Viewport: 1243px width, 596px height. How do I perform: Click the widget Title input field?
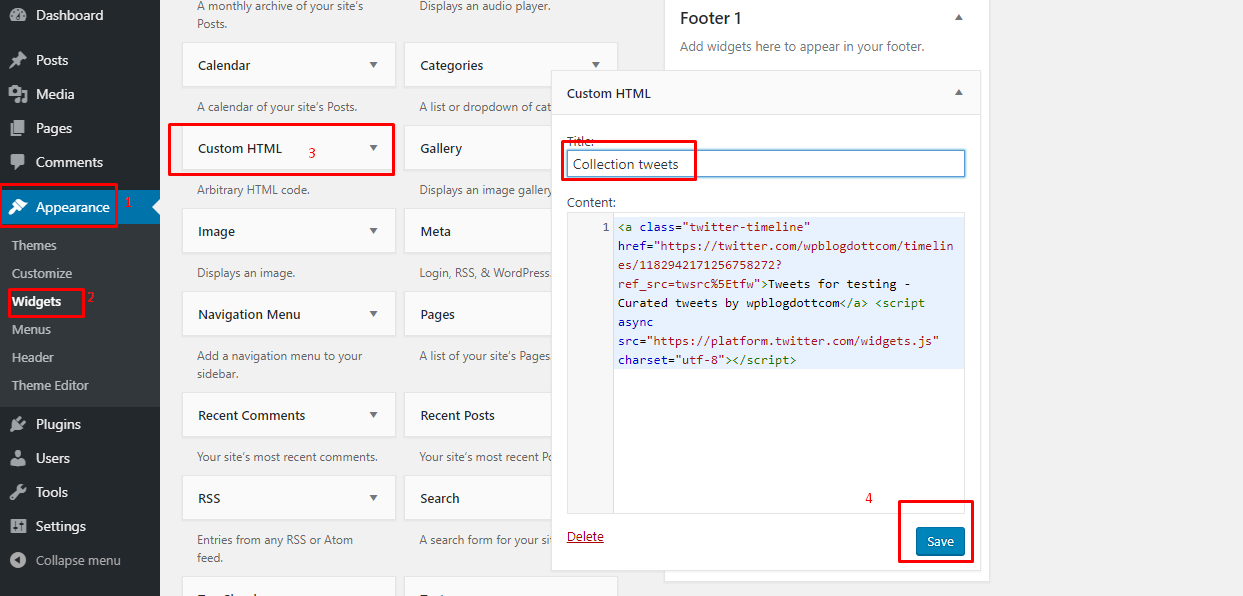(766, 164)
